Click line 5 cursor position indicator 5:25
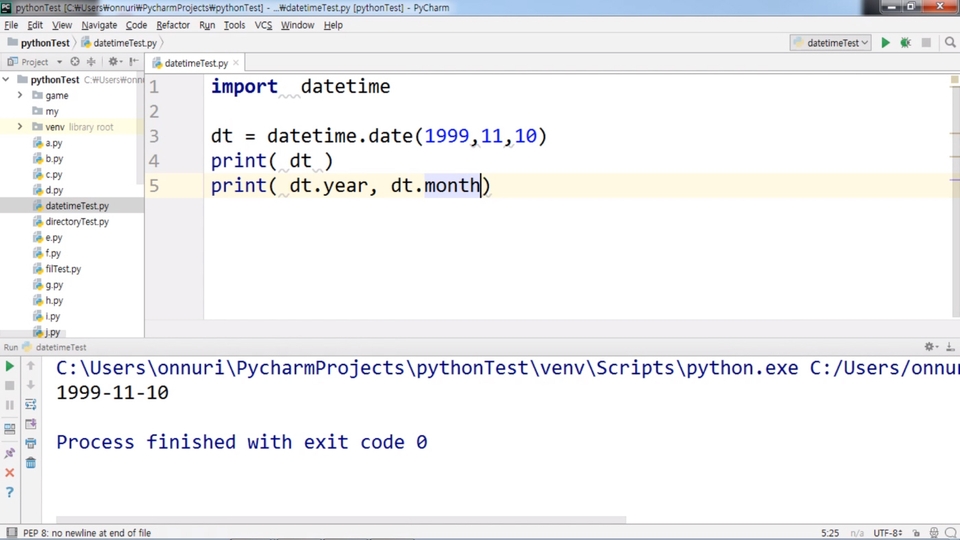Screen dimensions: 960x540 pos(830,533)
